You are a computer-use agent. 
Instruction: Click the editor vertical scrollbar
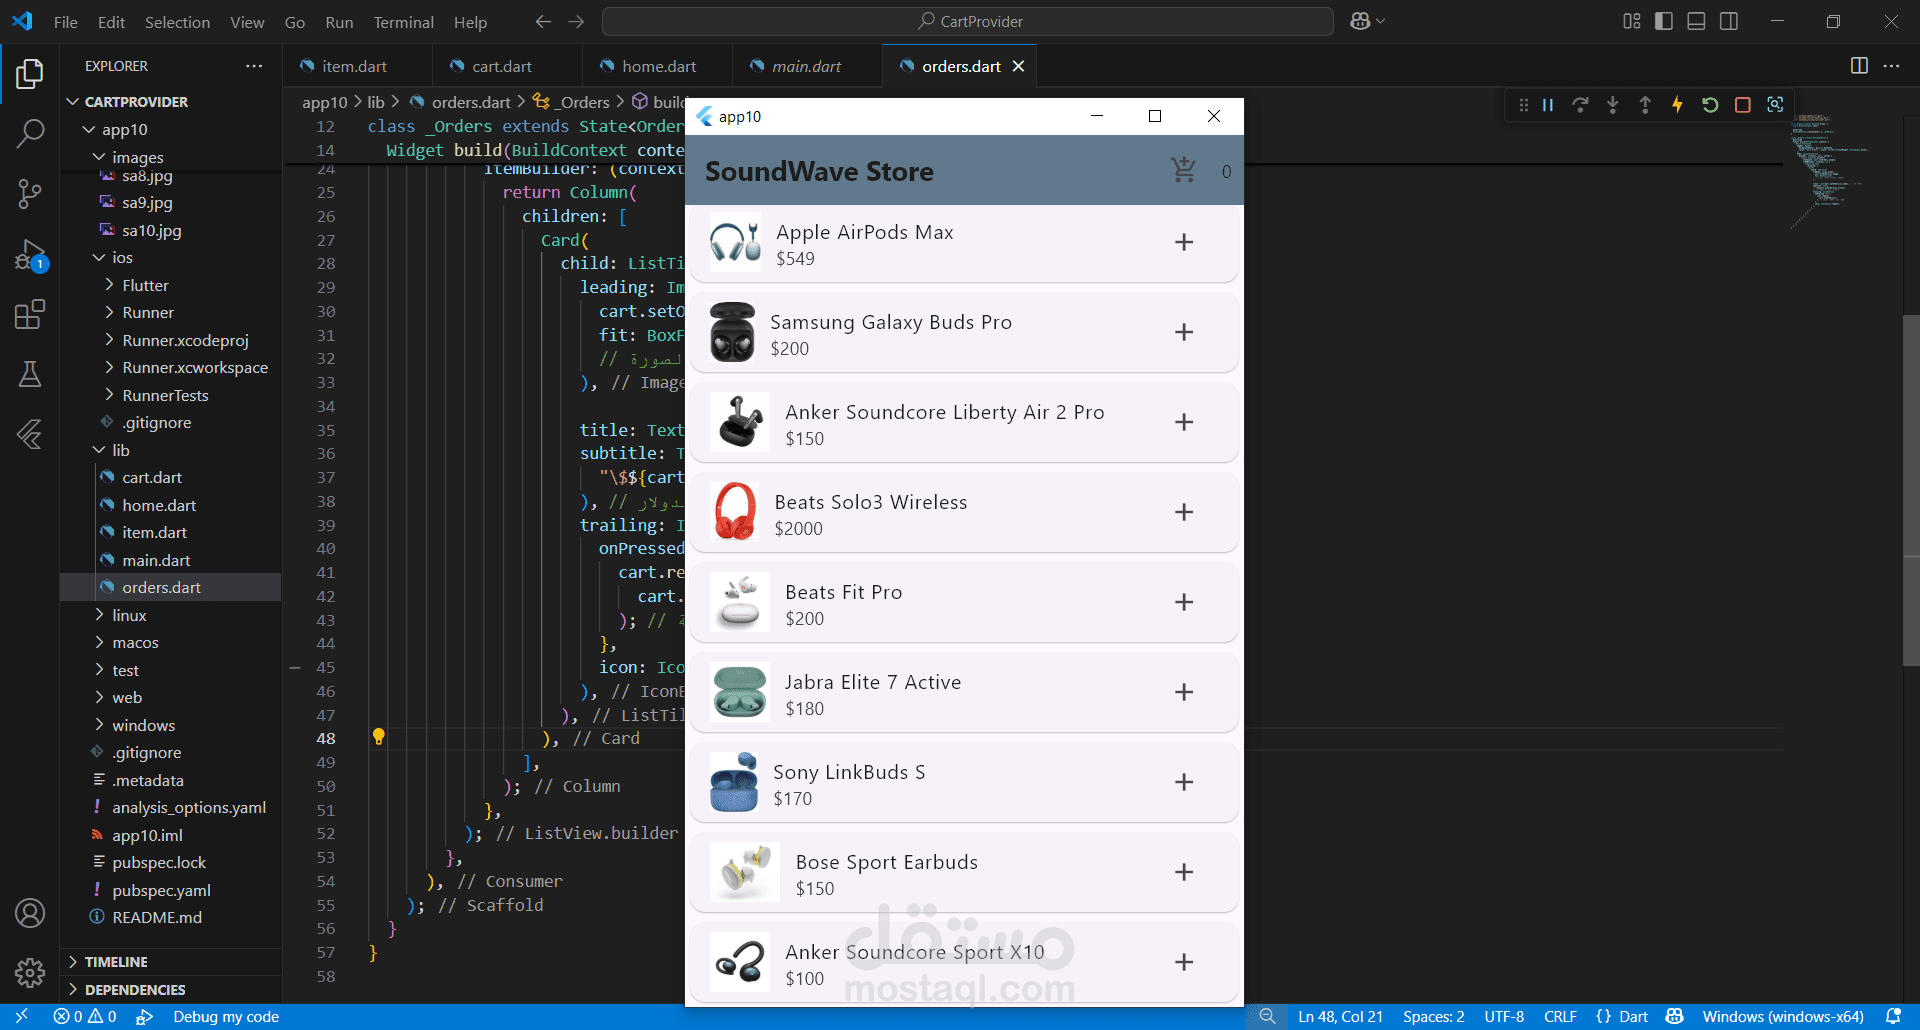coord(1911,490)
